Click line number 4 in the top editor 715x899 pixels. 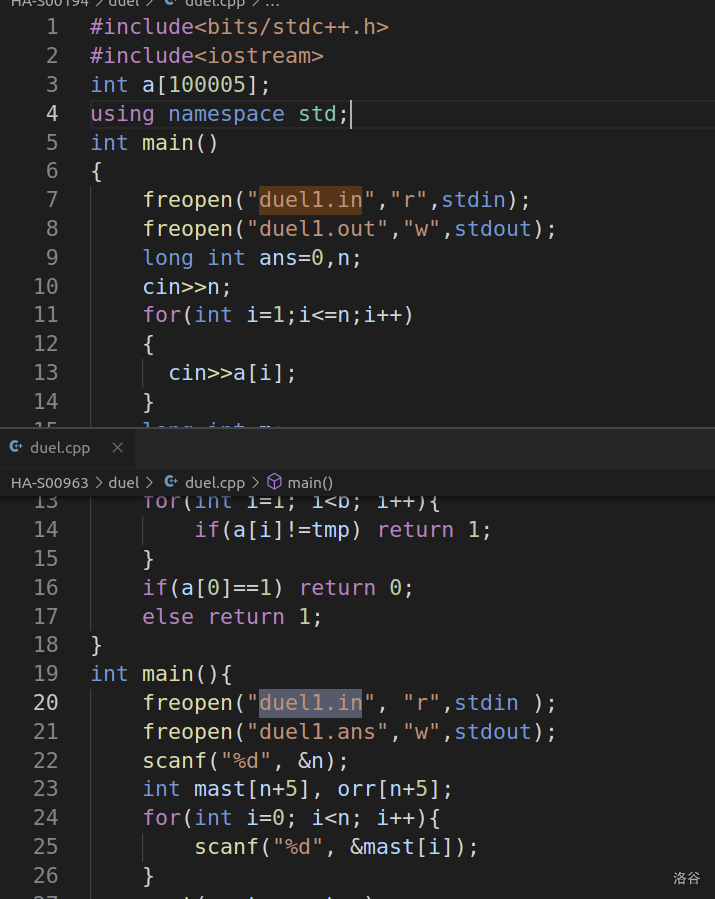click(51, 114)
